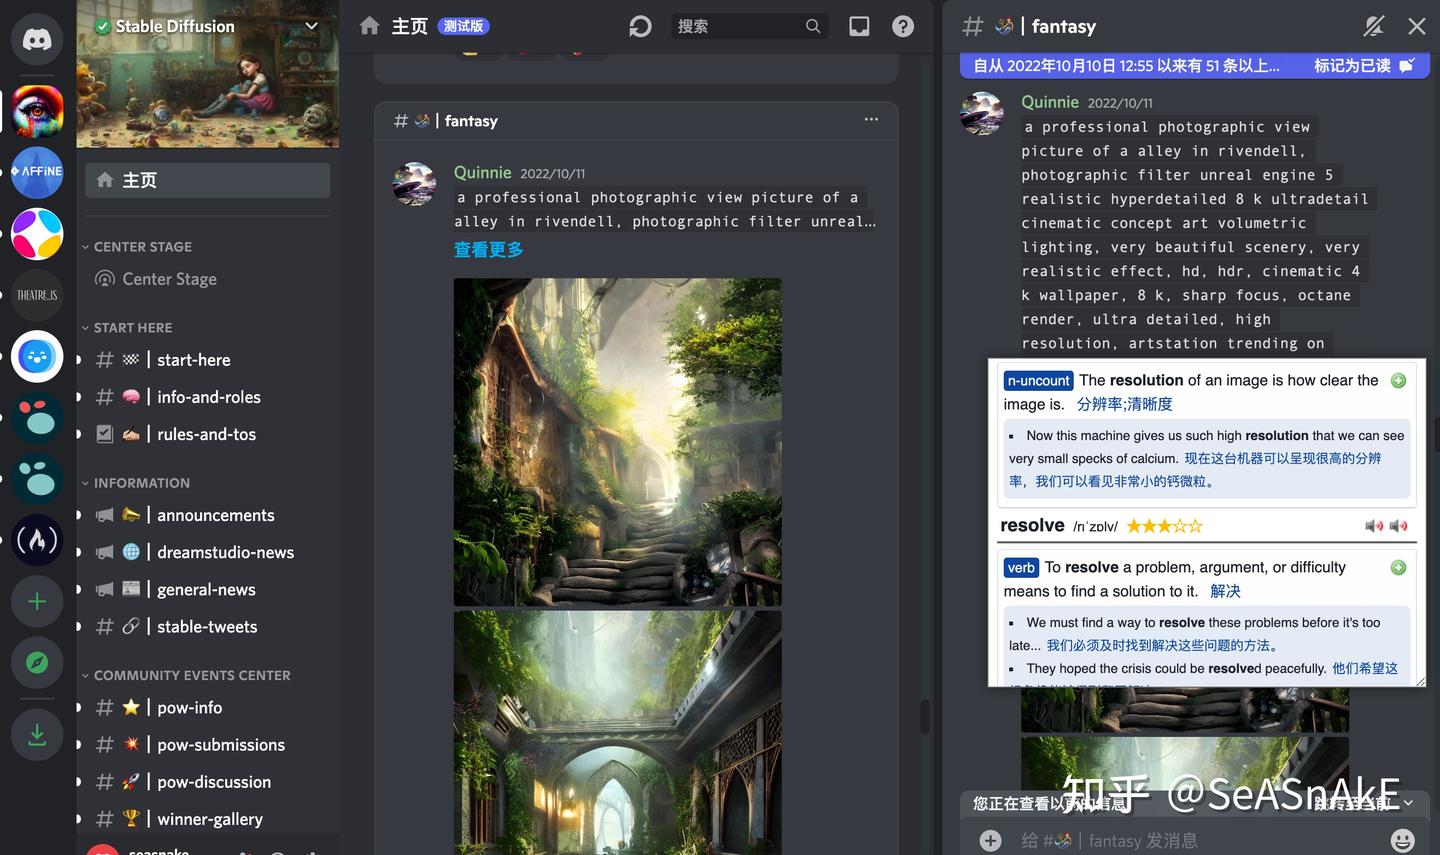
Task: Open the second forest archway image thumbnail
Action: click(617, 732)
